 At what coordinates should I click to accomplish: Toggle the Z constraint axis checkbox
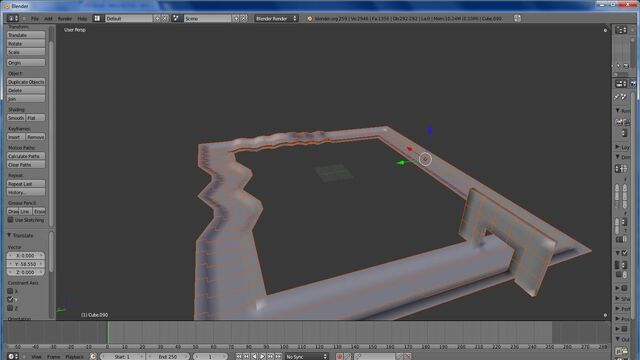pos(10,308)
